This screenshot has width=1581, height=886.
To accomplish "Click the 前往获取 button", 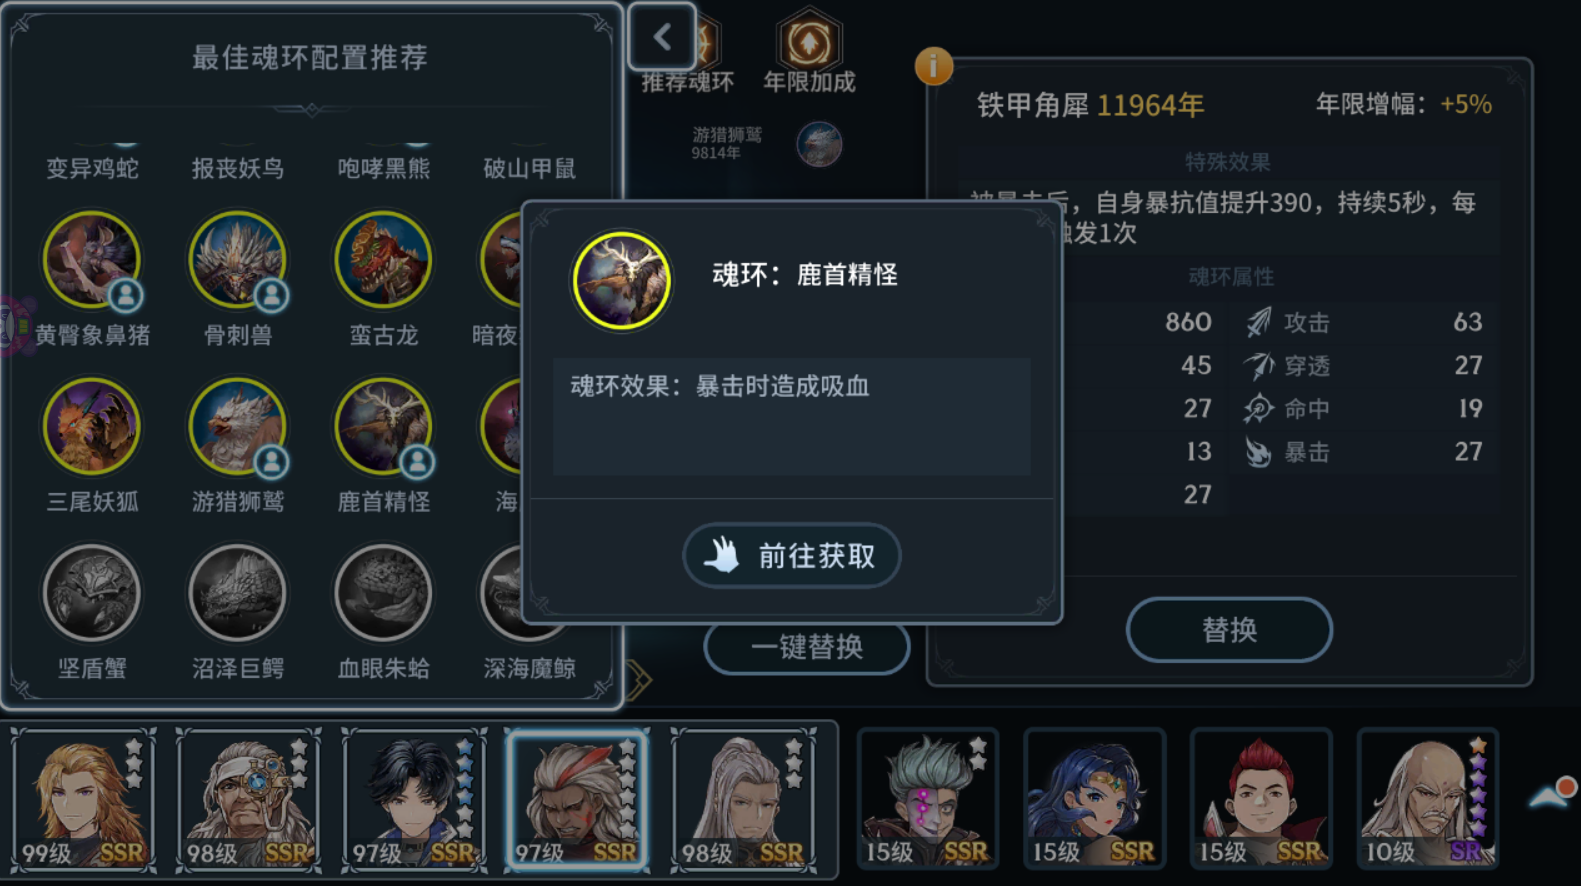I will click(792, 556).
